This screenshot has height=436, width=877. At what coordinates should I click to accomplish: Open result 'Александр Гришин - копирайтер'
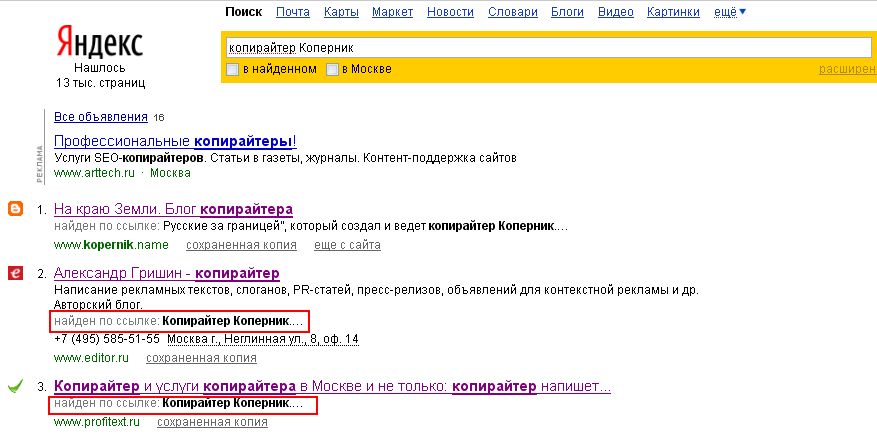tap(167, 274)
